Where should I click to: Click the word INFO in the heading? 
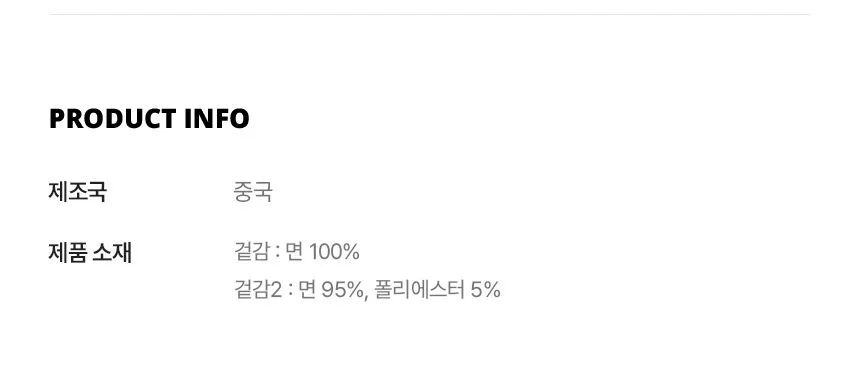pos(217,119)
